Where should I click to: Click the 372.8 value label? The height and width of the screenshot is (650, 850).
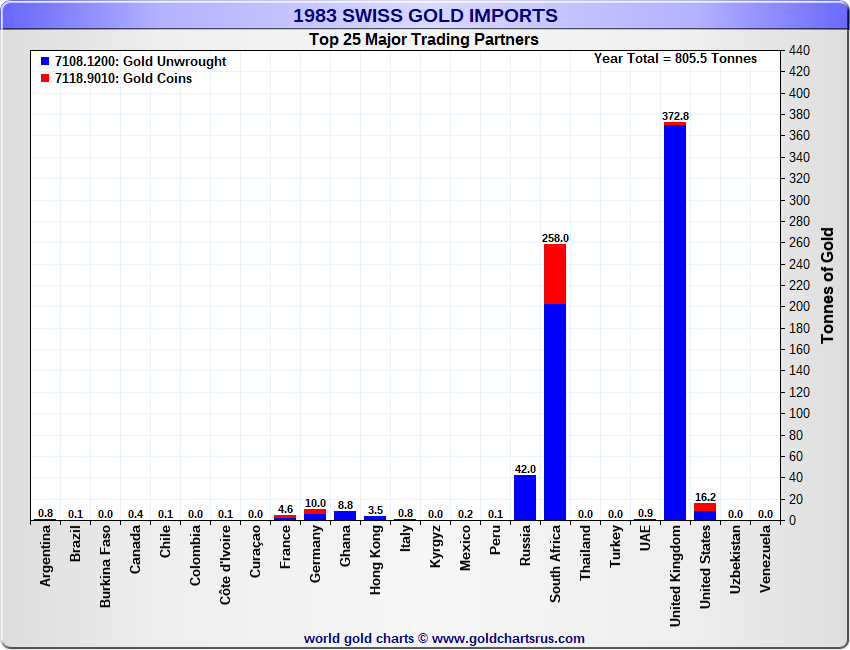(675, 116)
